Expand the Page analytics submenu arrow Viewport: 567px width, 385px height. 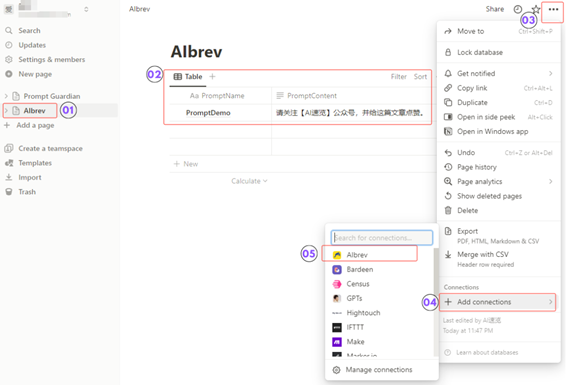click(550, 181)
